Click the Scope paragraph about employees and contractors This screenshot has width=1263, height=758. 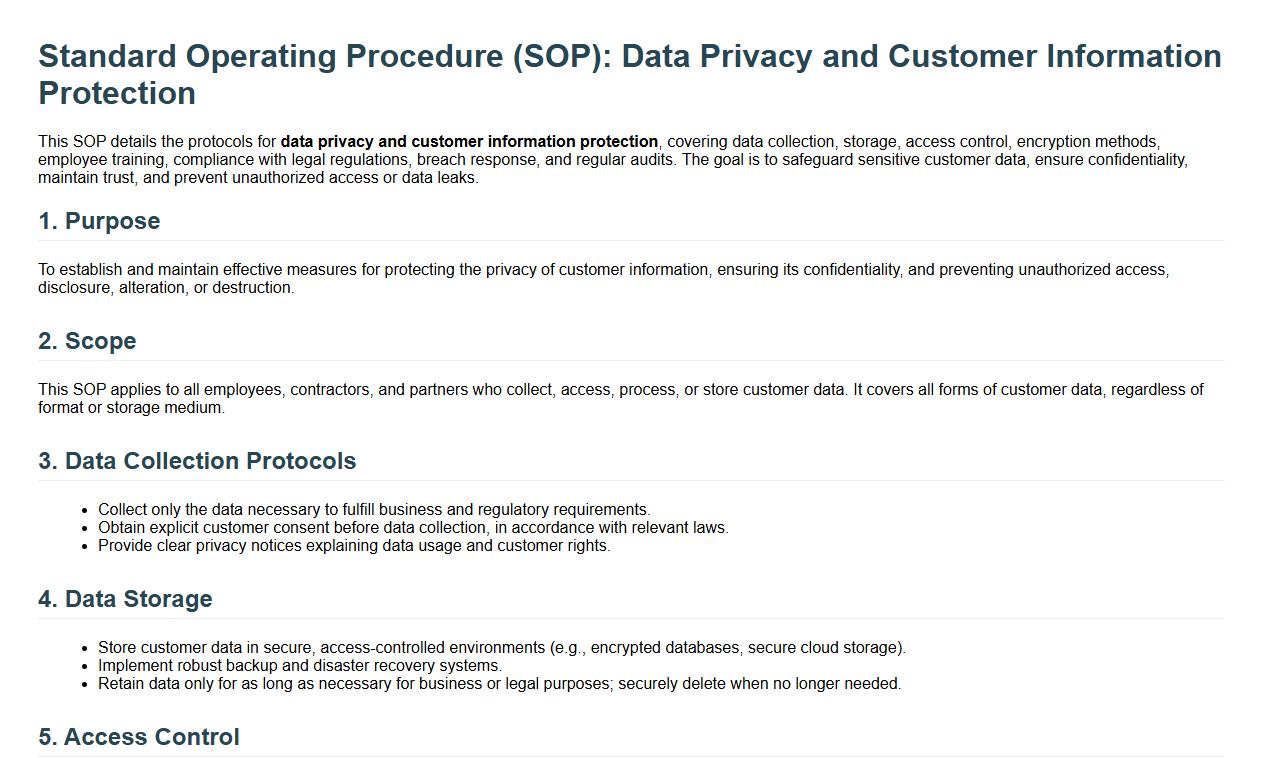coord(620,390)
